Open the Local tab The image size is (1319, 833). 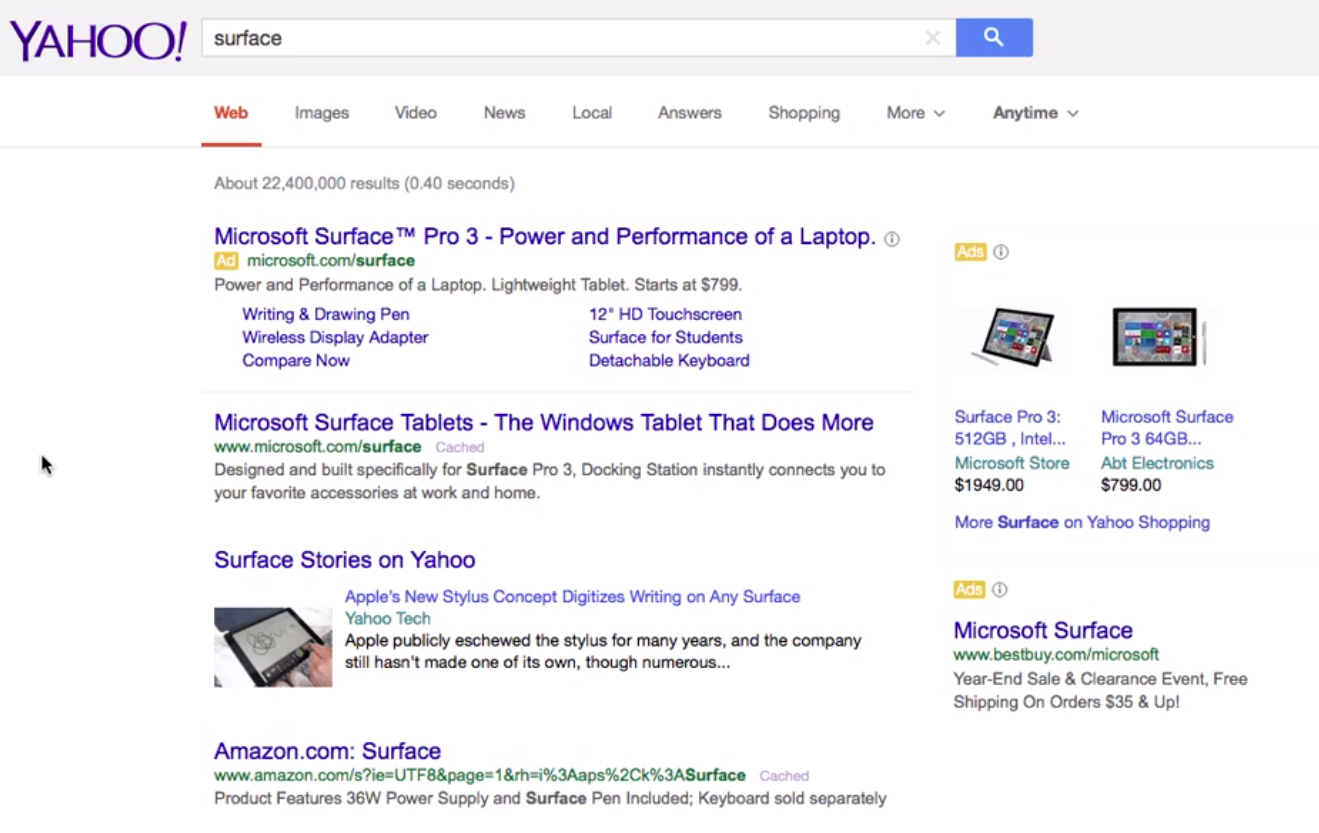592,113
